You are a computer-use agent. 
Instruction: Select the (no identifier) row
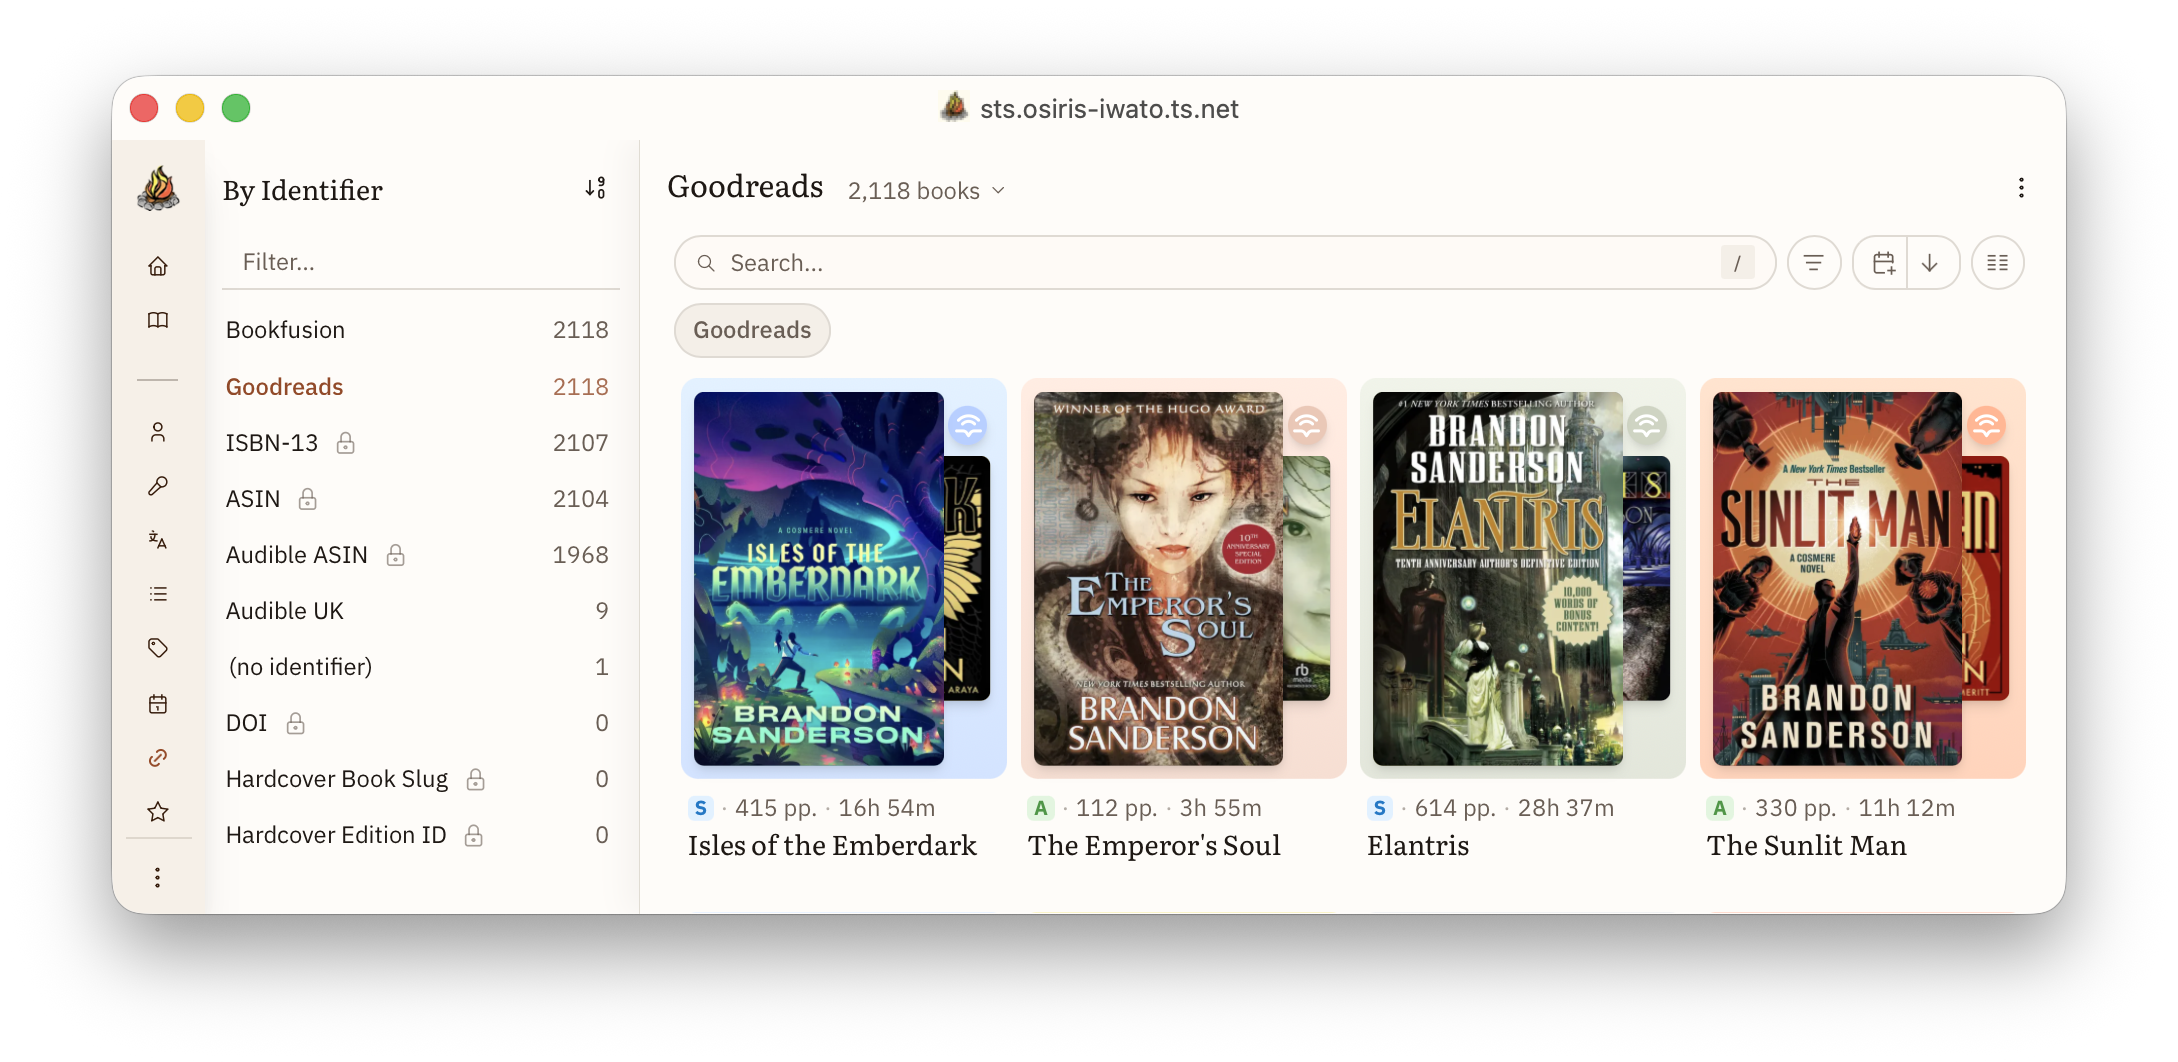coord(417,667)
